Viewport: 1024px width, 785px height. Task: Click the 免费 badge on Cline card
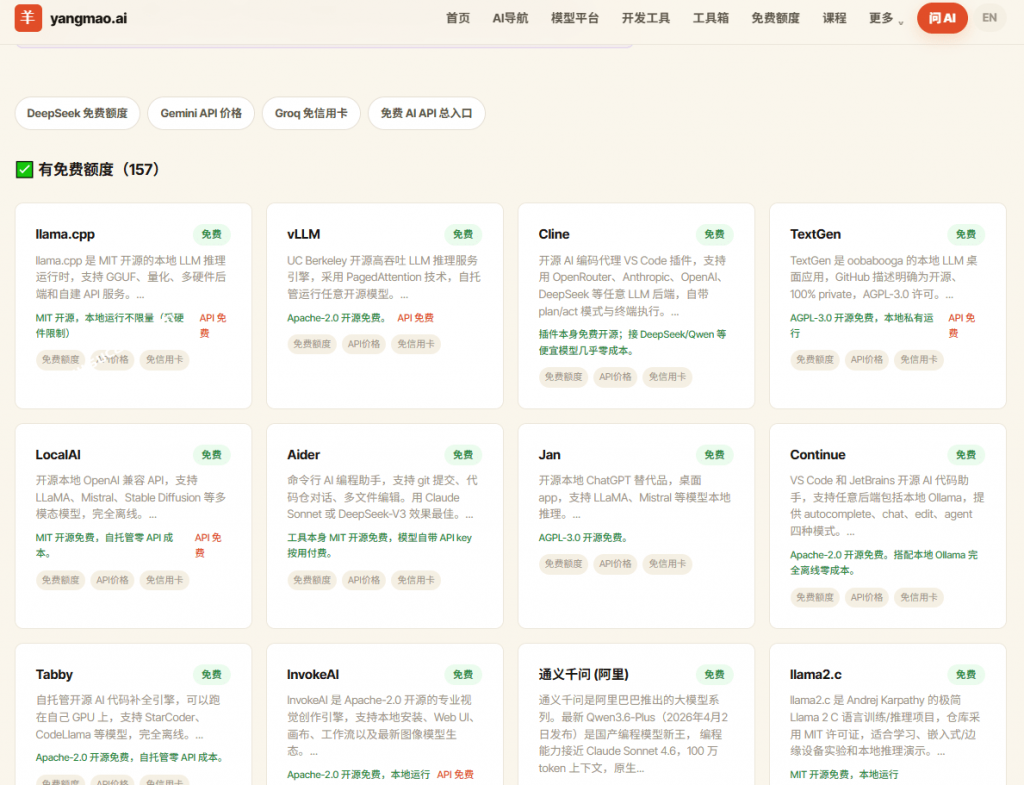point(714,234)
